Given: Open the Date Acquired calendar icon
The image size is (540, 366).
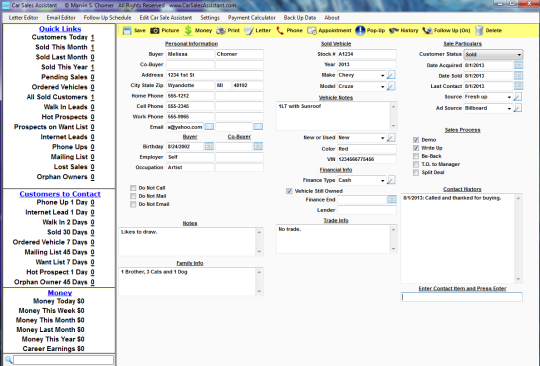Looking at the screenshot, I should tap(518, 65).
